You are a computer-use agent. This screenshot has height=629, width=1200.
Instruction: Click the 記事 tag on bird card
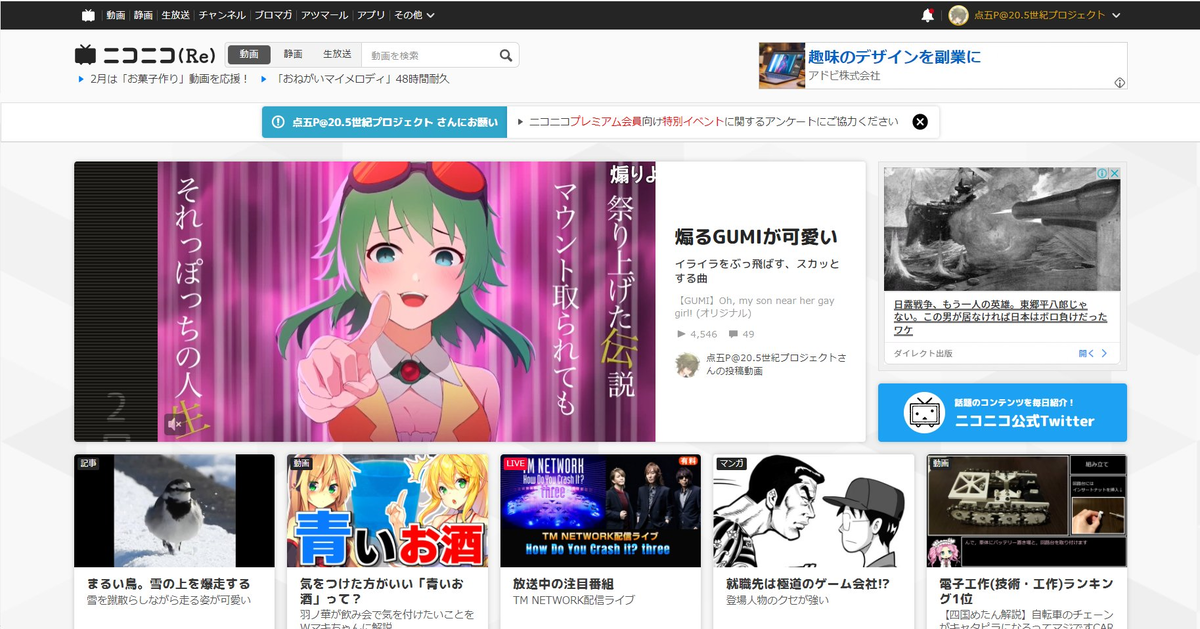[89, 463]
